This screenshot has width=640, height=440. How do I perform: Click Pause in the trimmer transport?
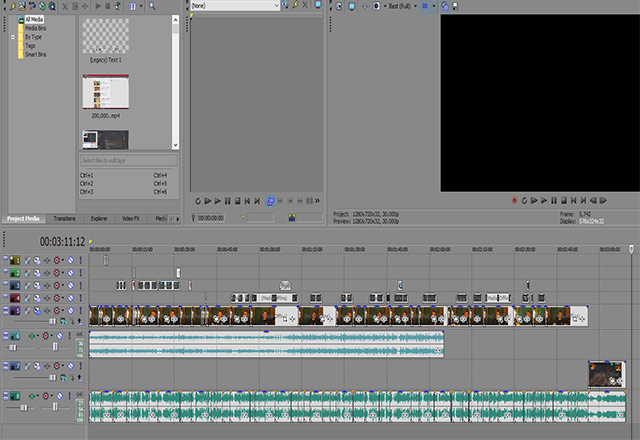coord(228,201)
